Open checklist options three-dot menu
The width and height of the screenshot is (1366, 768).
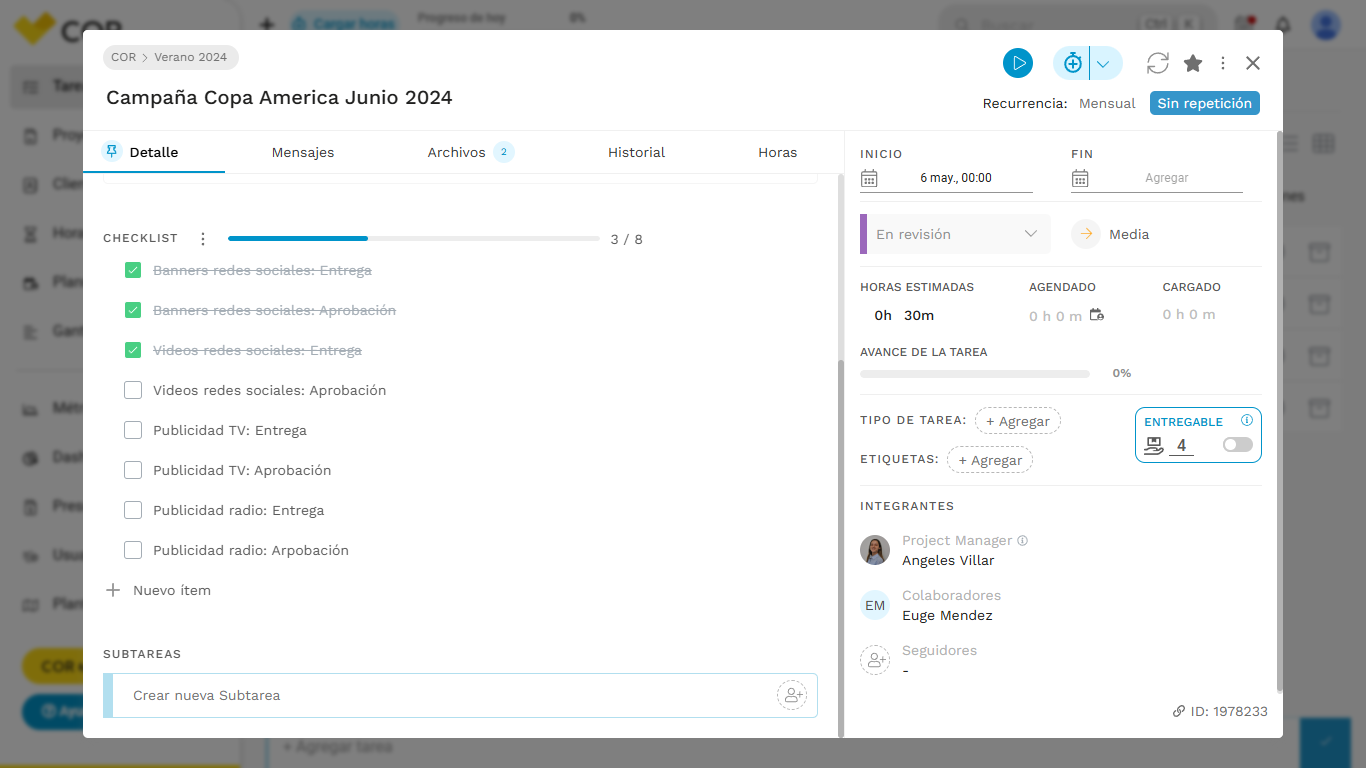203,239
